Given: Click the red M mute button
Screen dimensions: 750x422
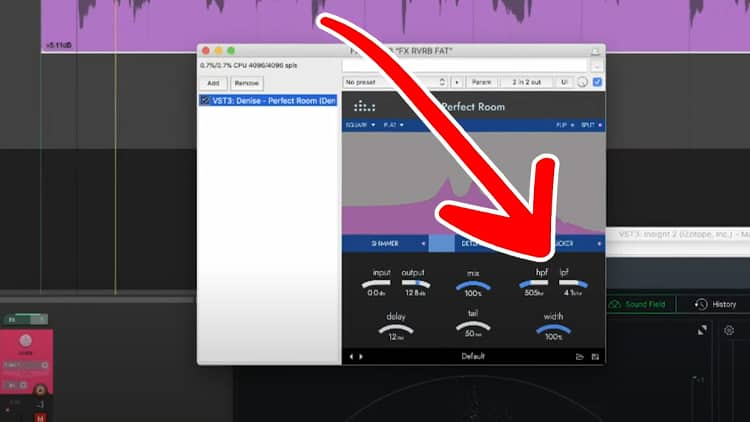Looking at the screenshot, I should tap(40, 418).
